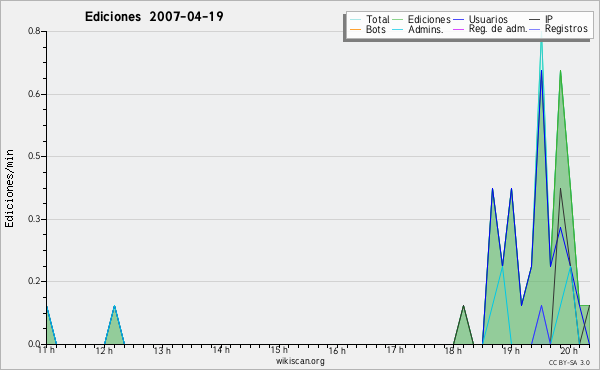Click the Total legend entry
The image size is (600, 370).
tap(370, 19)
